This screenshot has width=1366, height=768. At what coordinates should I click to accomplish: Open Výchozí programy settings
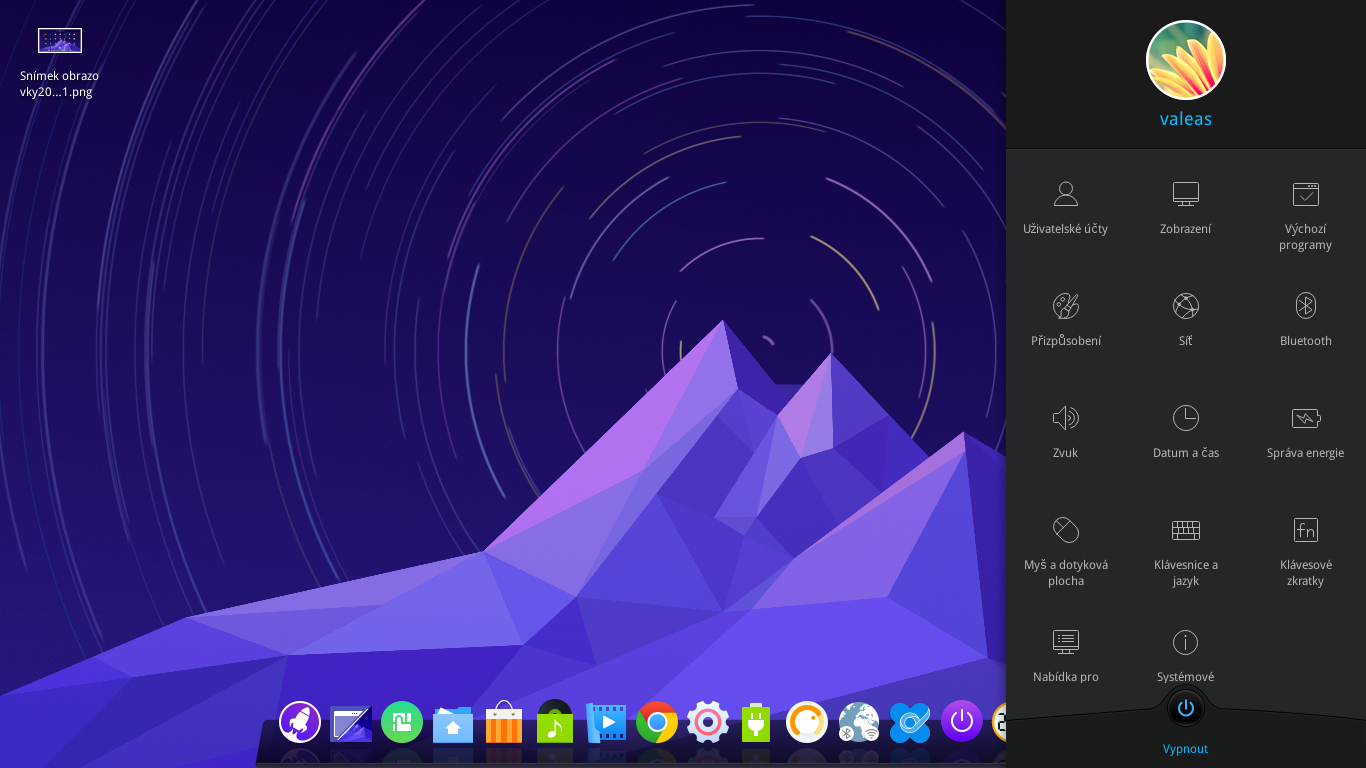1306,216
